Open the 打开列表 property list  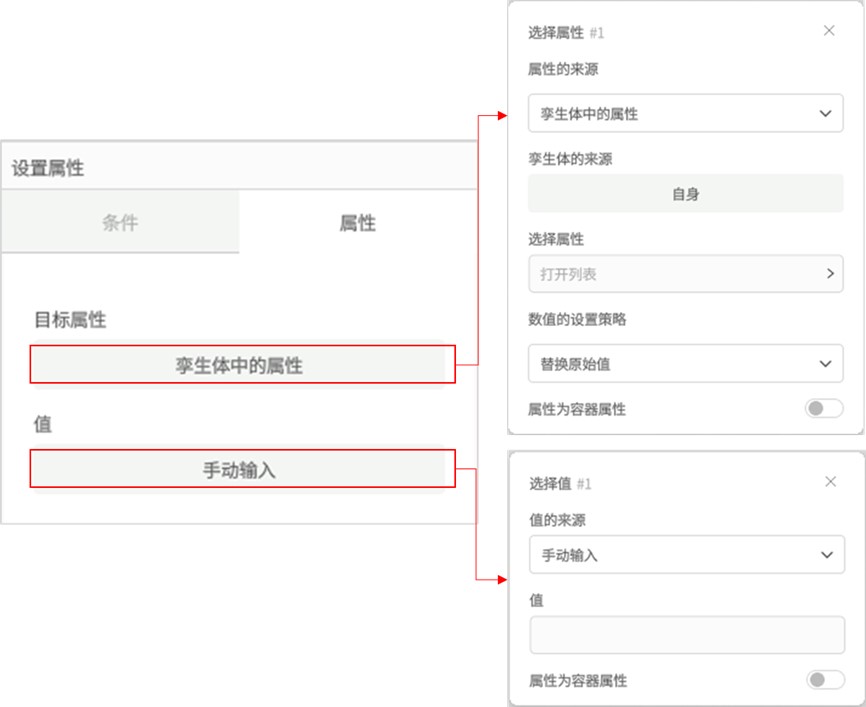coord(685,273)
